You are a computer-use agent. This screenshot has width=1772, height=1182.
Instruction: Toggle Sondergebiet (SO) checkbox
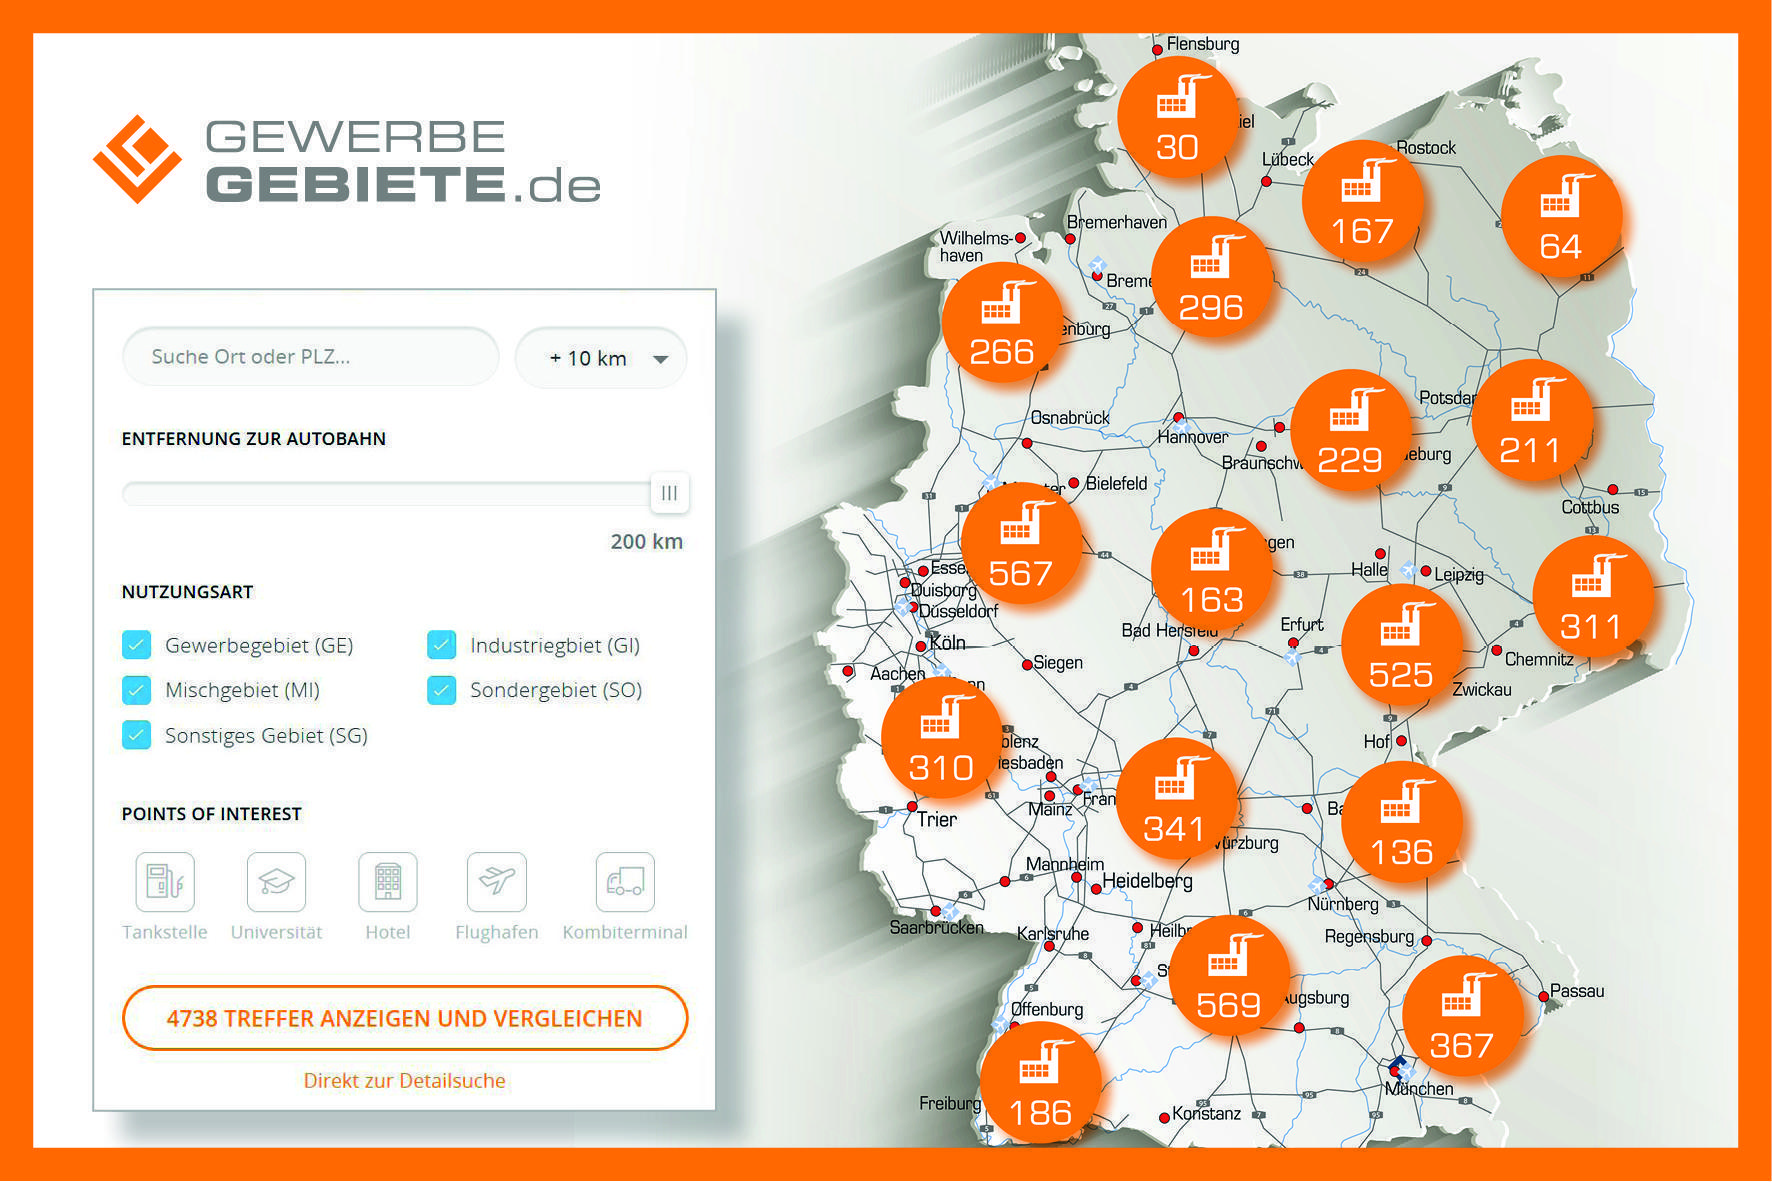441,690
